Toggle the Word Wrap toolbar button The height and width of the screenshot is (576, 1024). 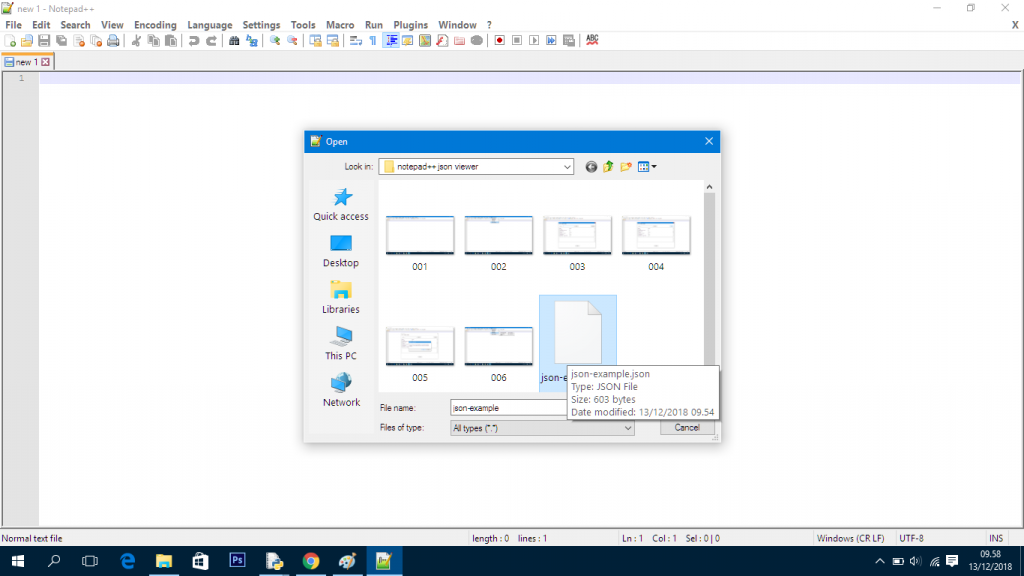tap(356, 41)
